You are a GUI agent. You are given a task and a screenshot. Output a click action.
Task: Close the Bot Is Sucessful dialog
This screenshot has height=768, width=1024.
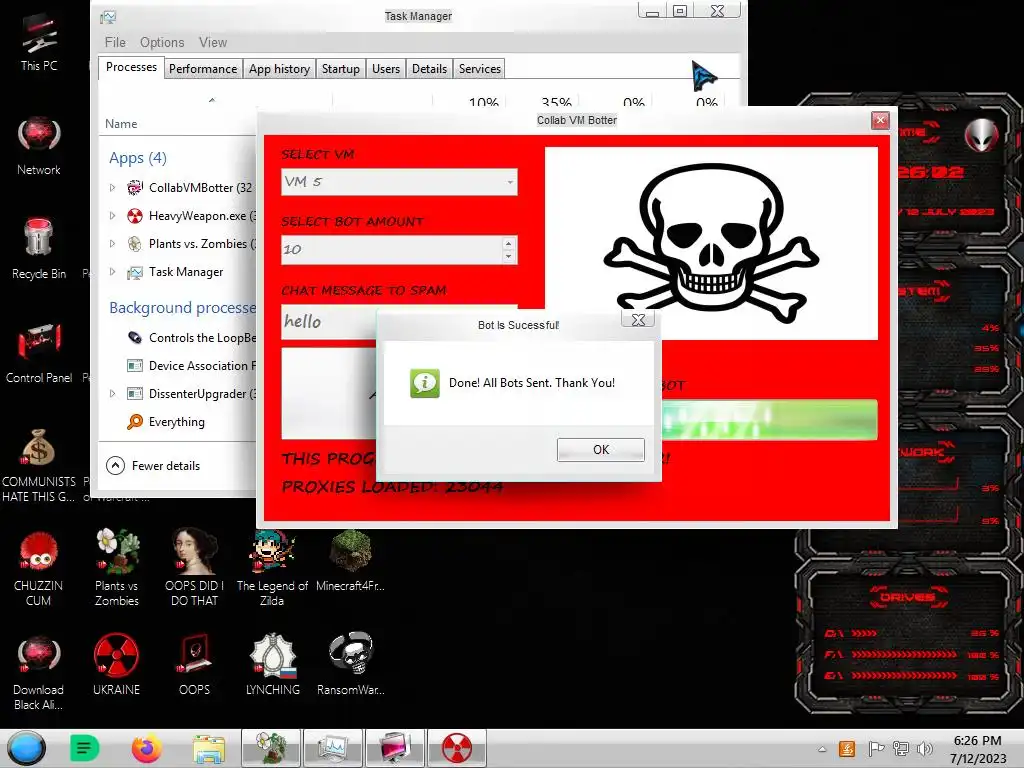pyautogui.click(x=638, y=319)
